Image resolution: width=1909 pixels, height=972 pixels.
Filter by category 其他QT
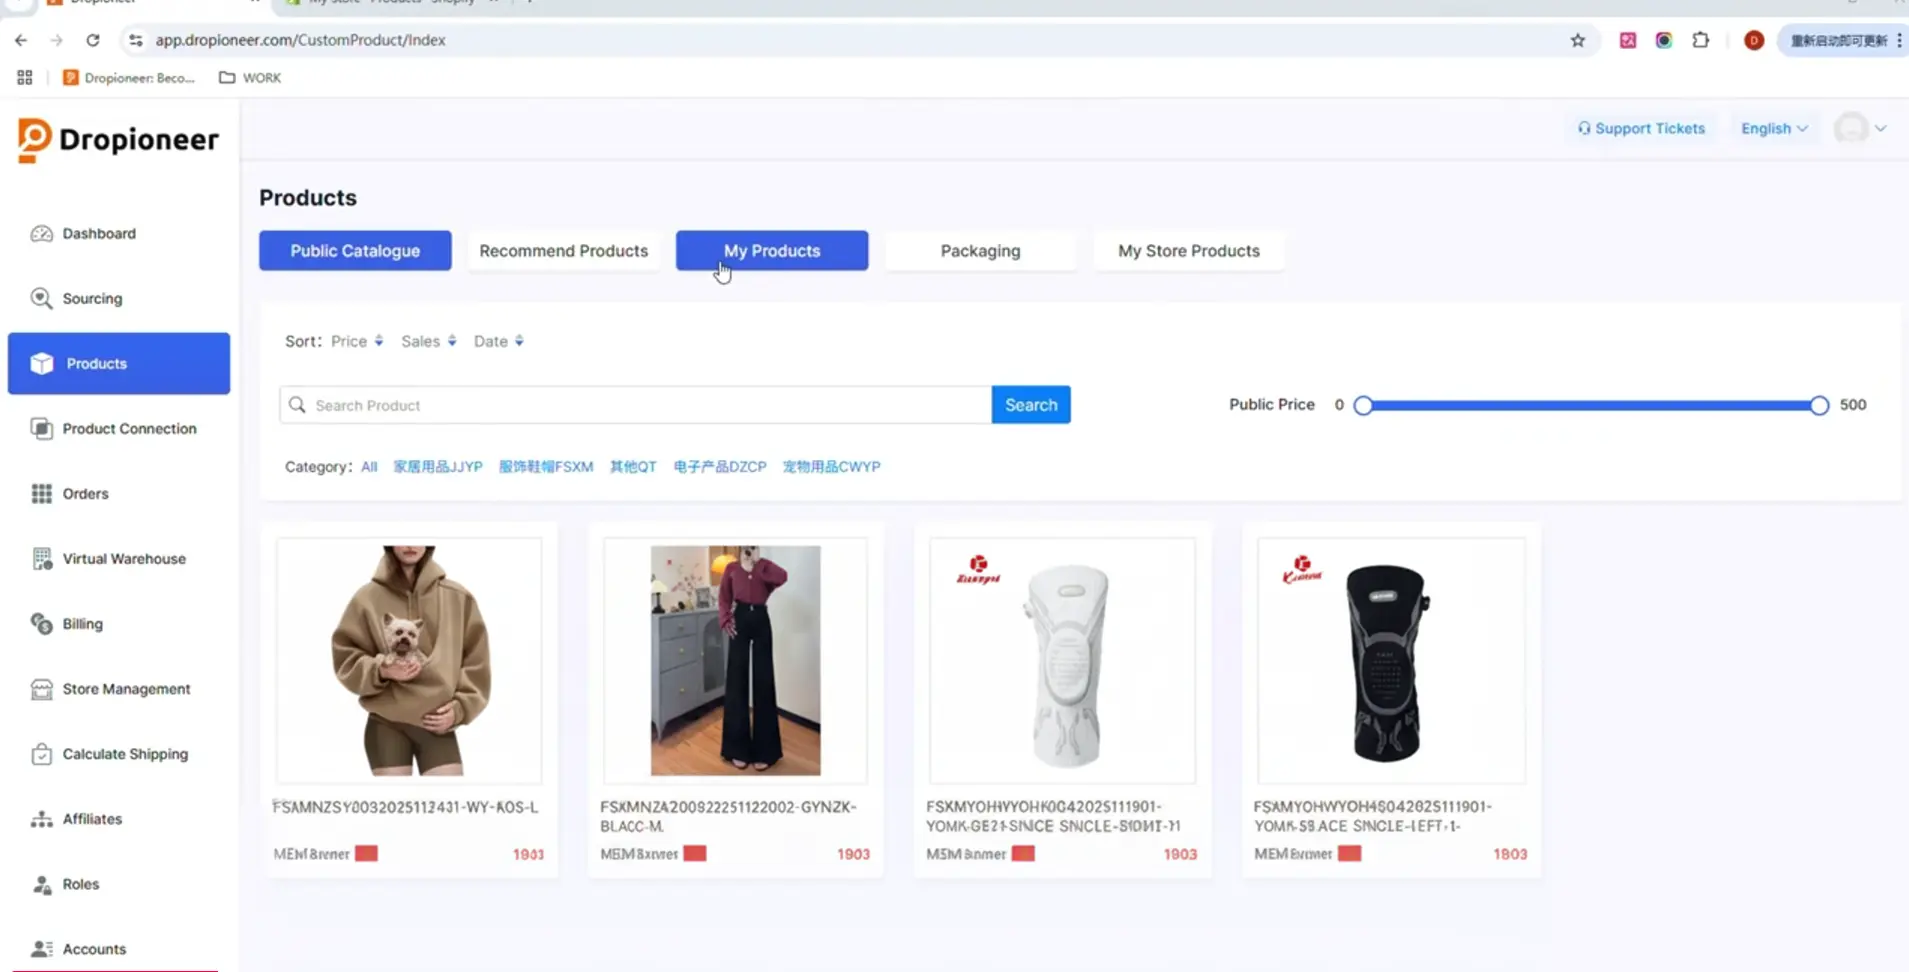631,466
